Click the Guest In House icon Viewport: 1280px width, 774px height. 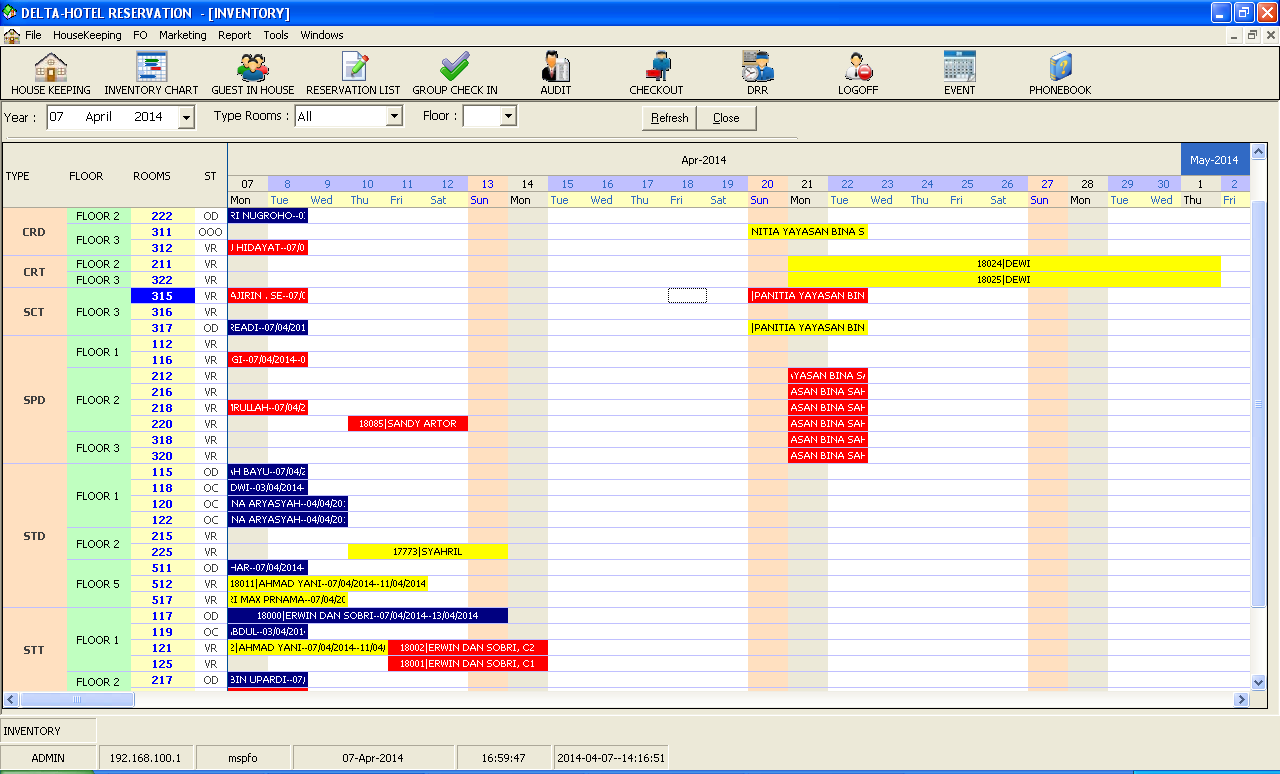pos(252,68)
